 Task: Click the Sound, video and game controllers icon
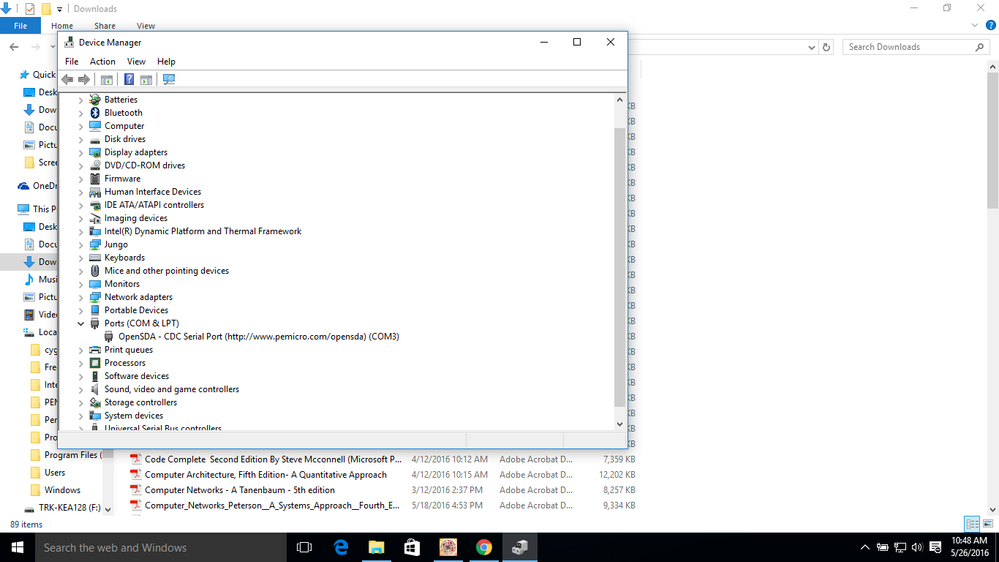coord(95,389)
